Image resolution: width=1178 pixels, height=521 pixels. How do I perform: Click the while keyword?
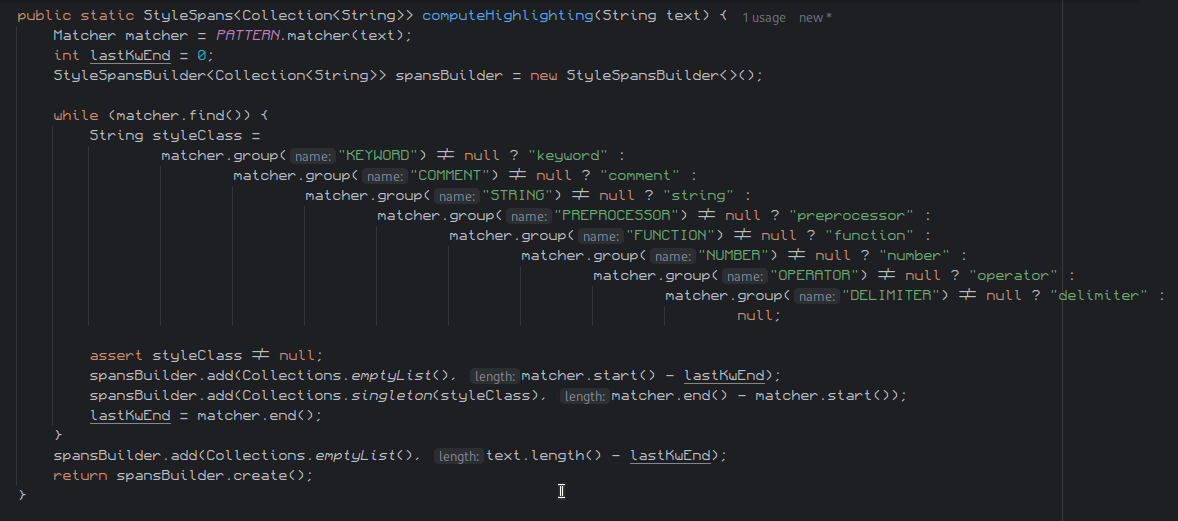coord(75,116)
